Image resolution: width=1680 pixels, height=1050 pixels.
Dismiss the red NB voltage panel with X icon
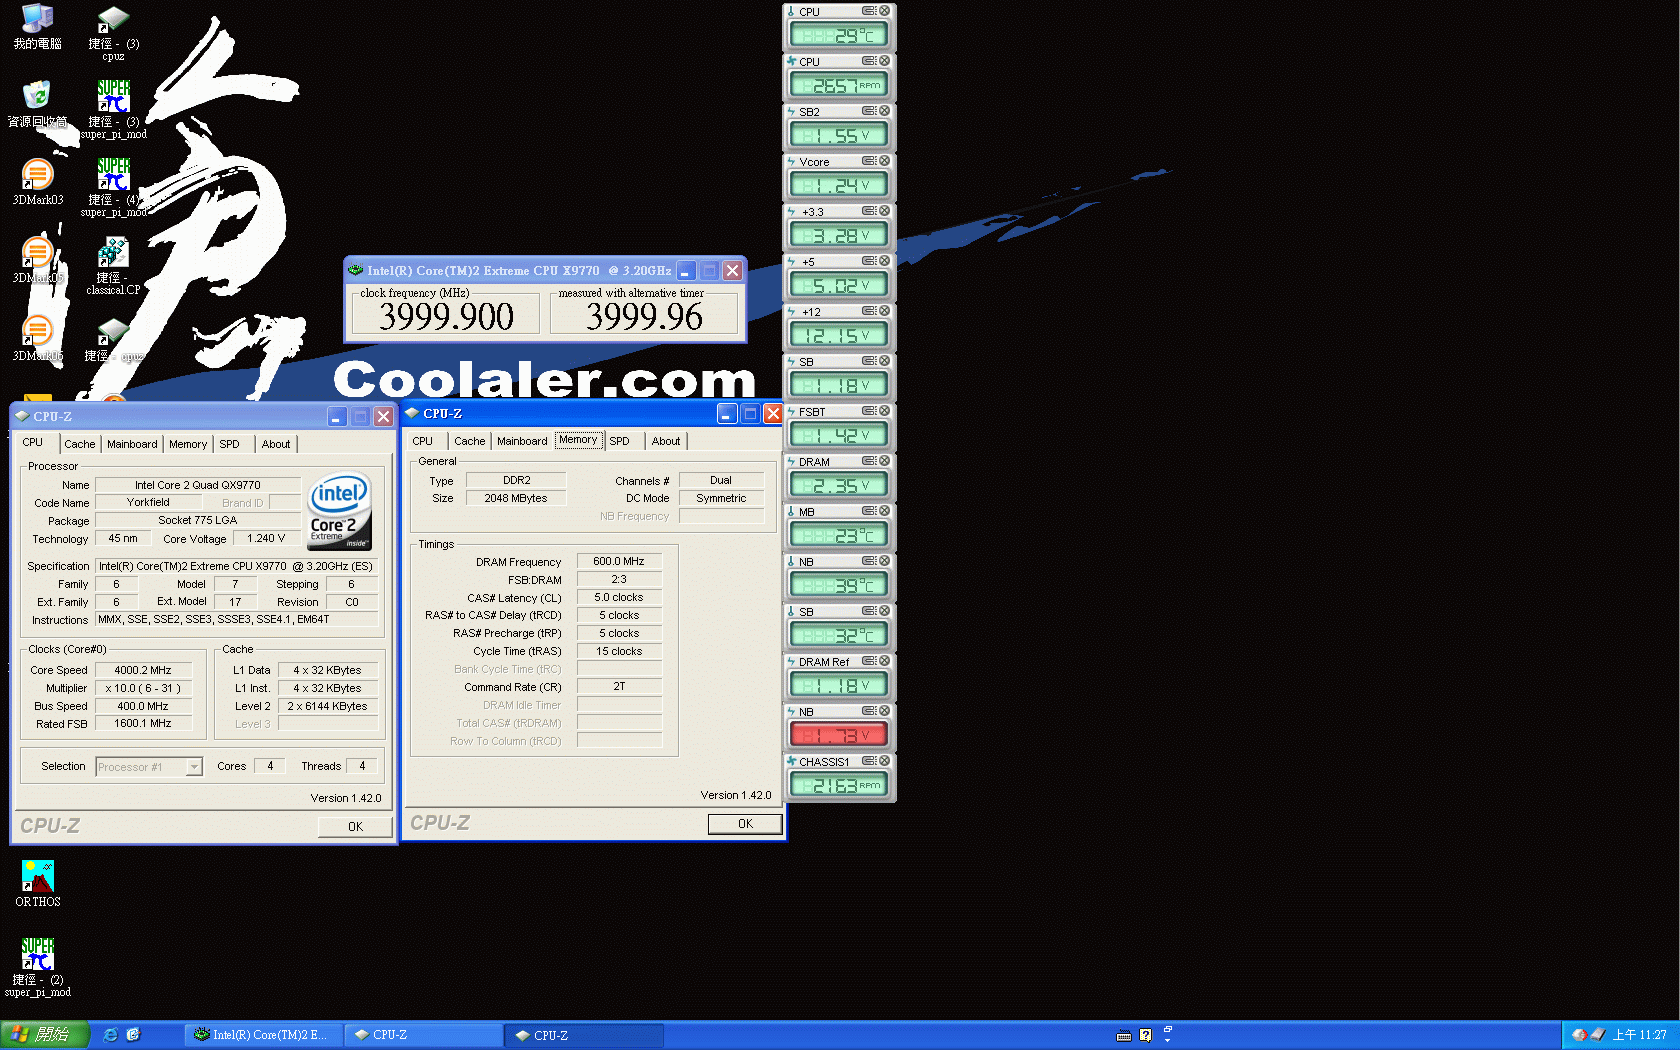[884, 711]
